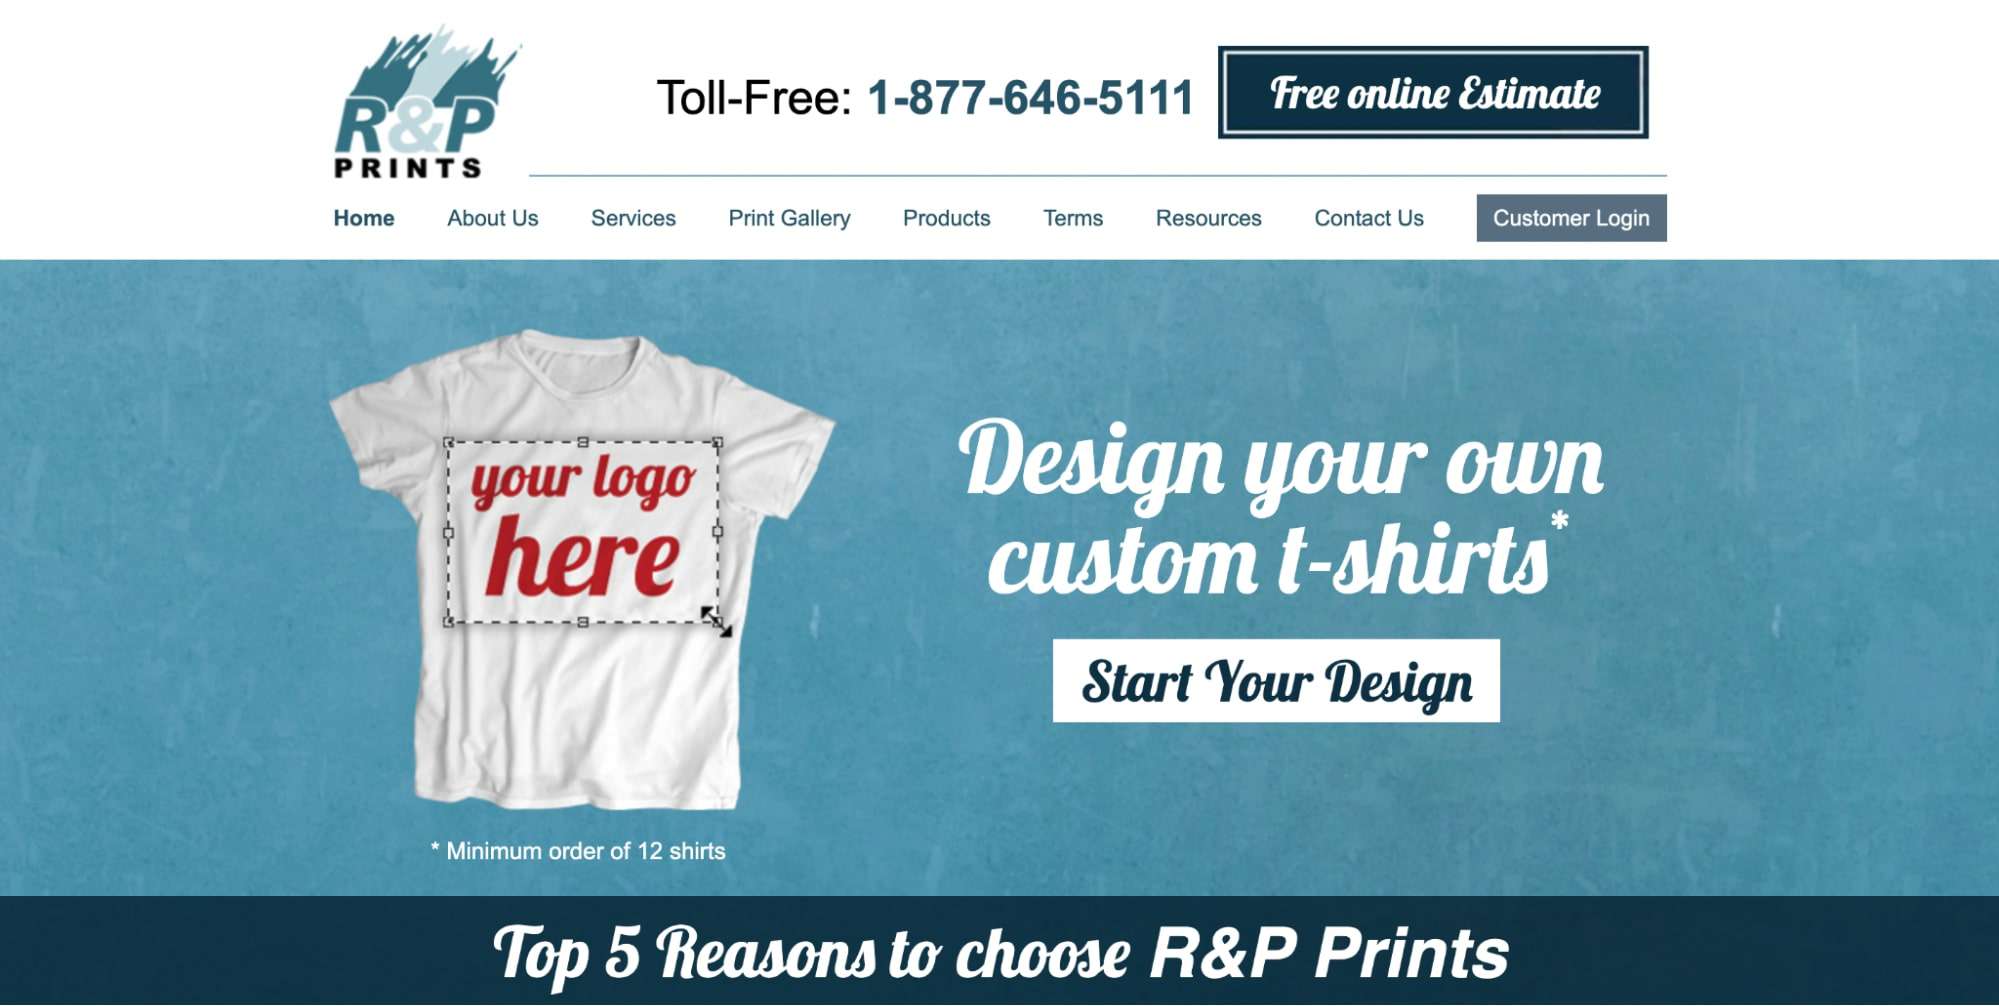
Task: Click the Start Your Design button
Action: tap(1276, 681)
